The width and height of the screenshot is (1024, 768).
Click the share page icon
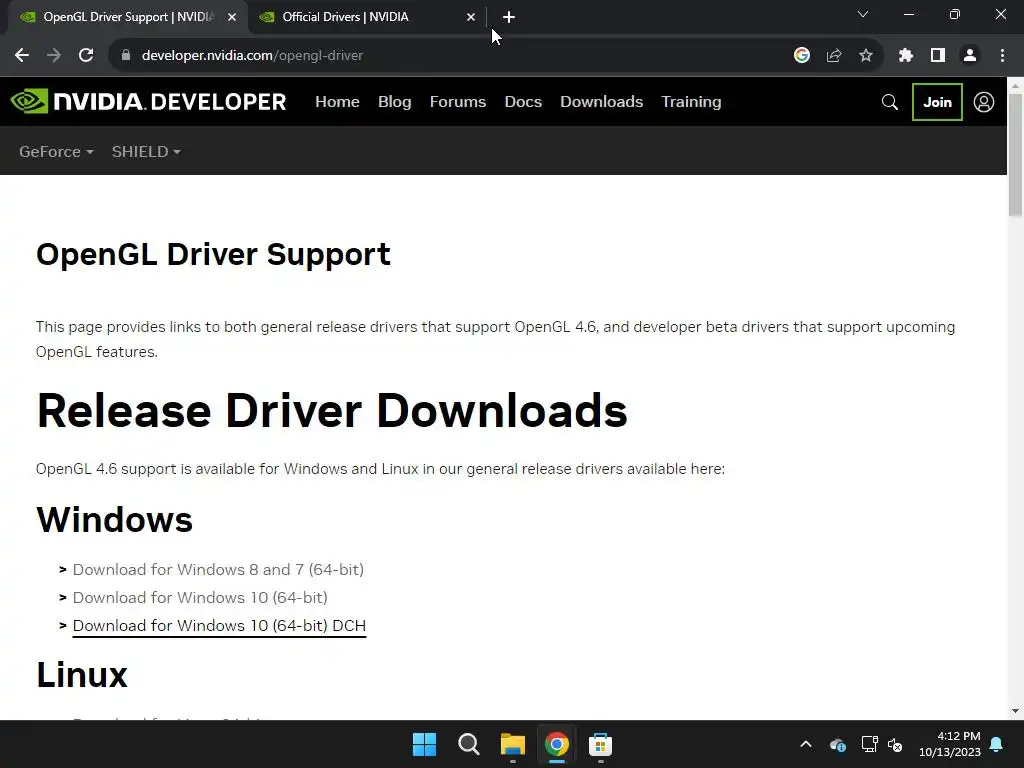[834, 56]
